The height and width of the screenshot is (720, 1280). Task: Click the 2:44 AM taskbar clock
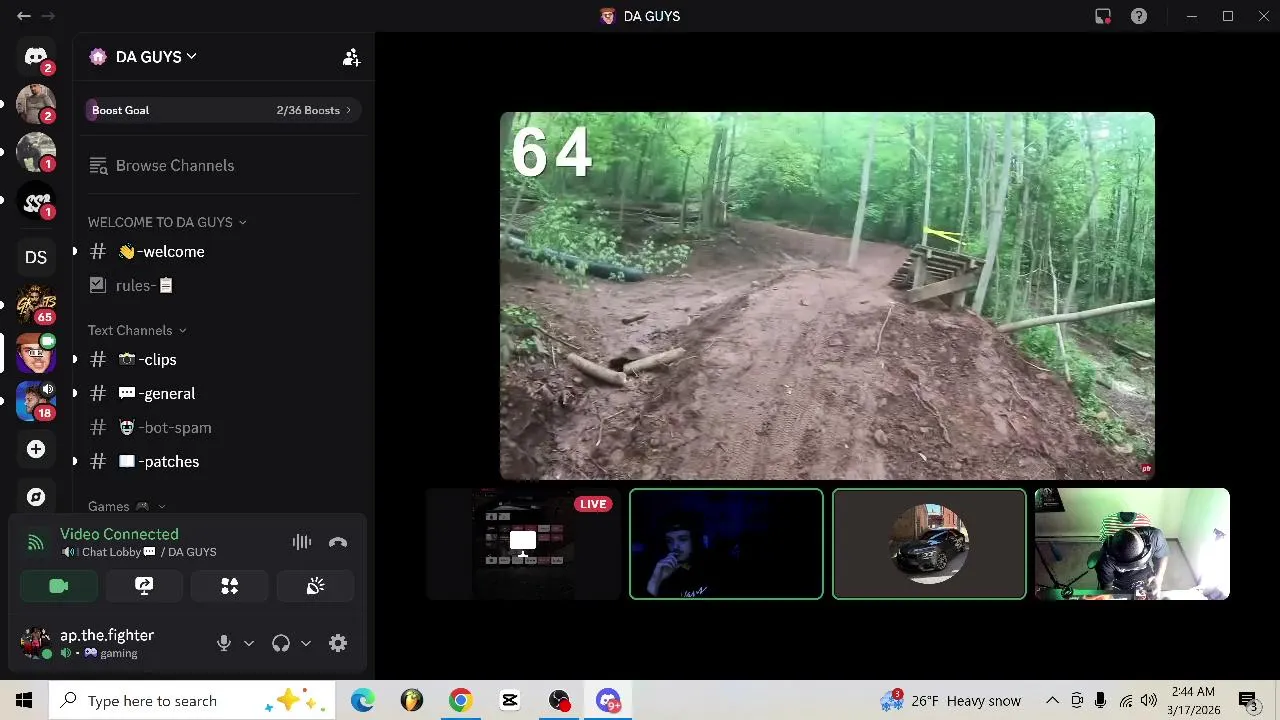click(x=1193, y=701)
